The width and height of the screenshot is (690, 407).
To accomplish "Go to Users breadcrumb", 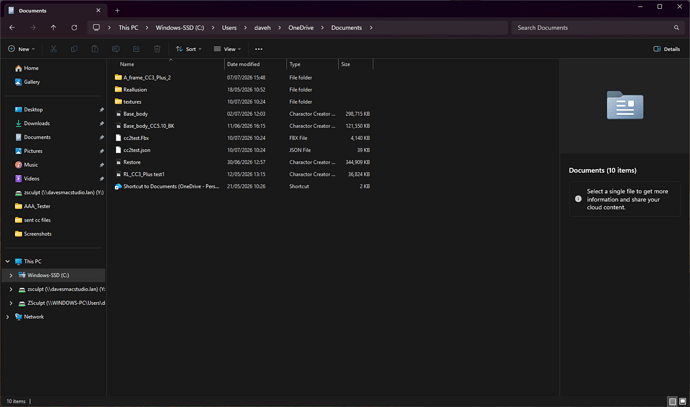I will 229,28.
